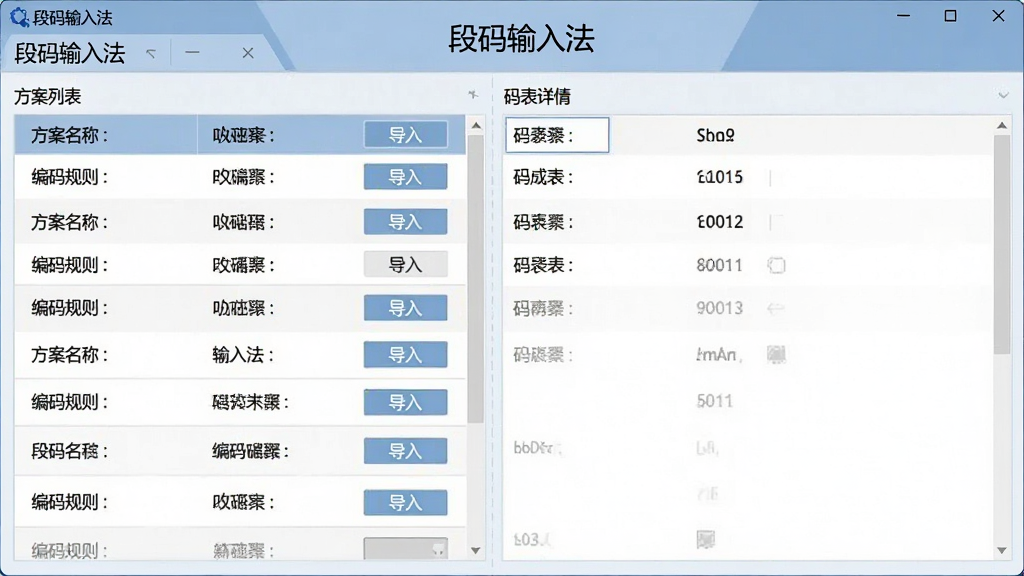
Task: Click the square icon beside value 80011
Action: (776, 265)
